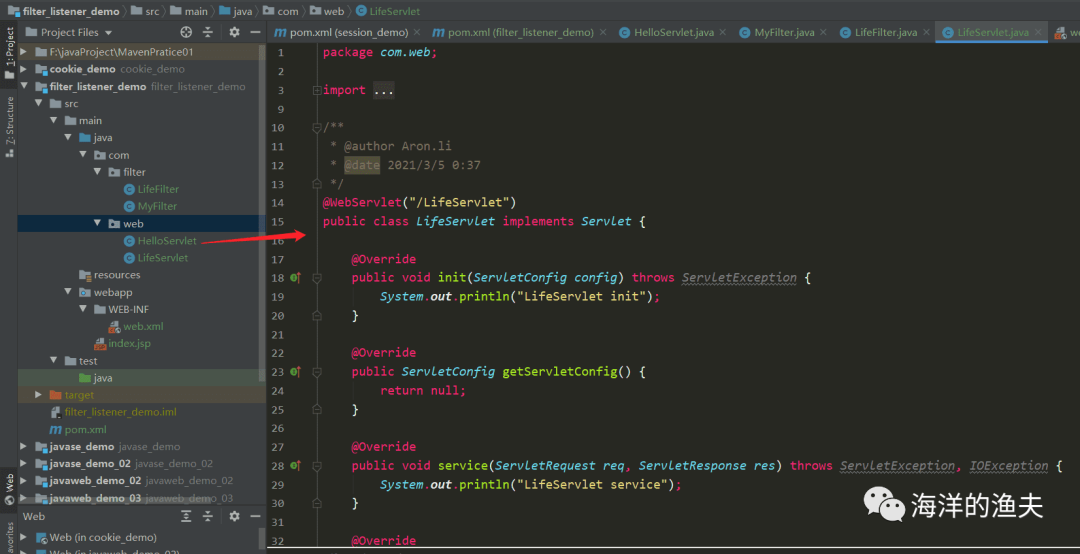Switch to the LifeFilter.java tab
The width and height of the screenshot is (1080, 554).
(885, 33)
